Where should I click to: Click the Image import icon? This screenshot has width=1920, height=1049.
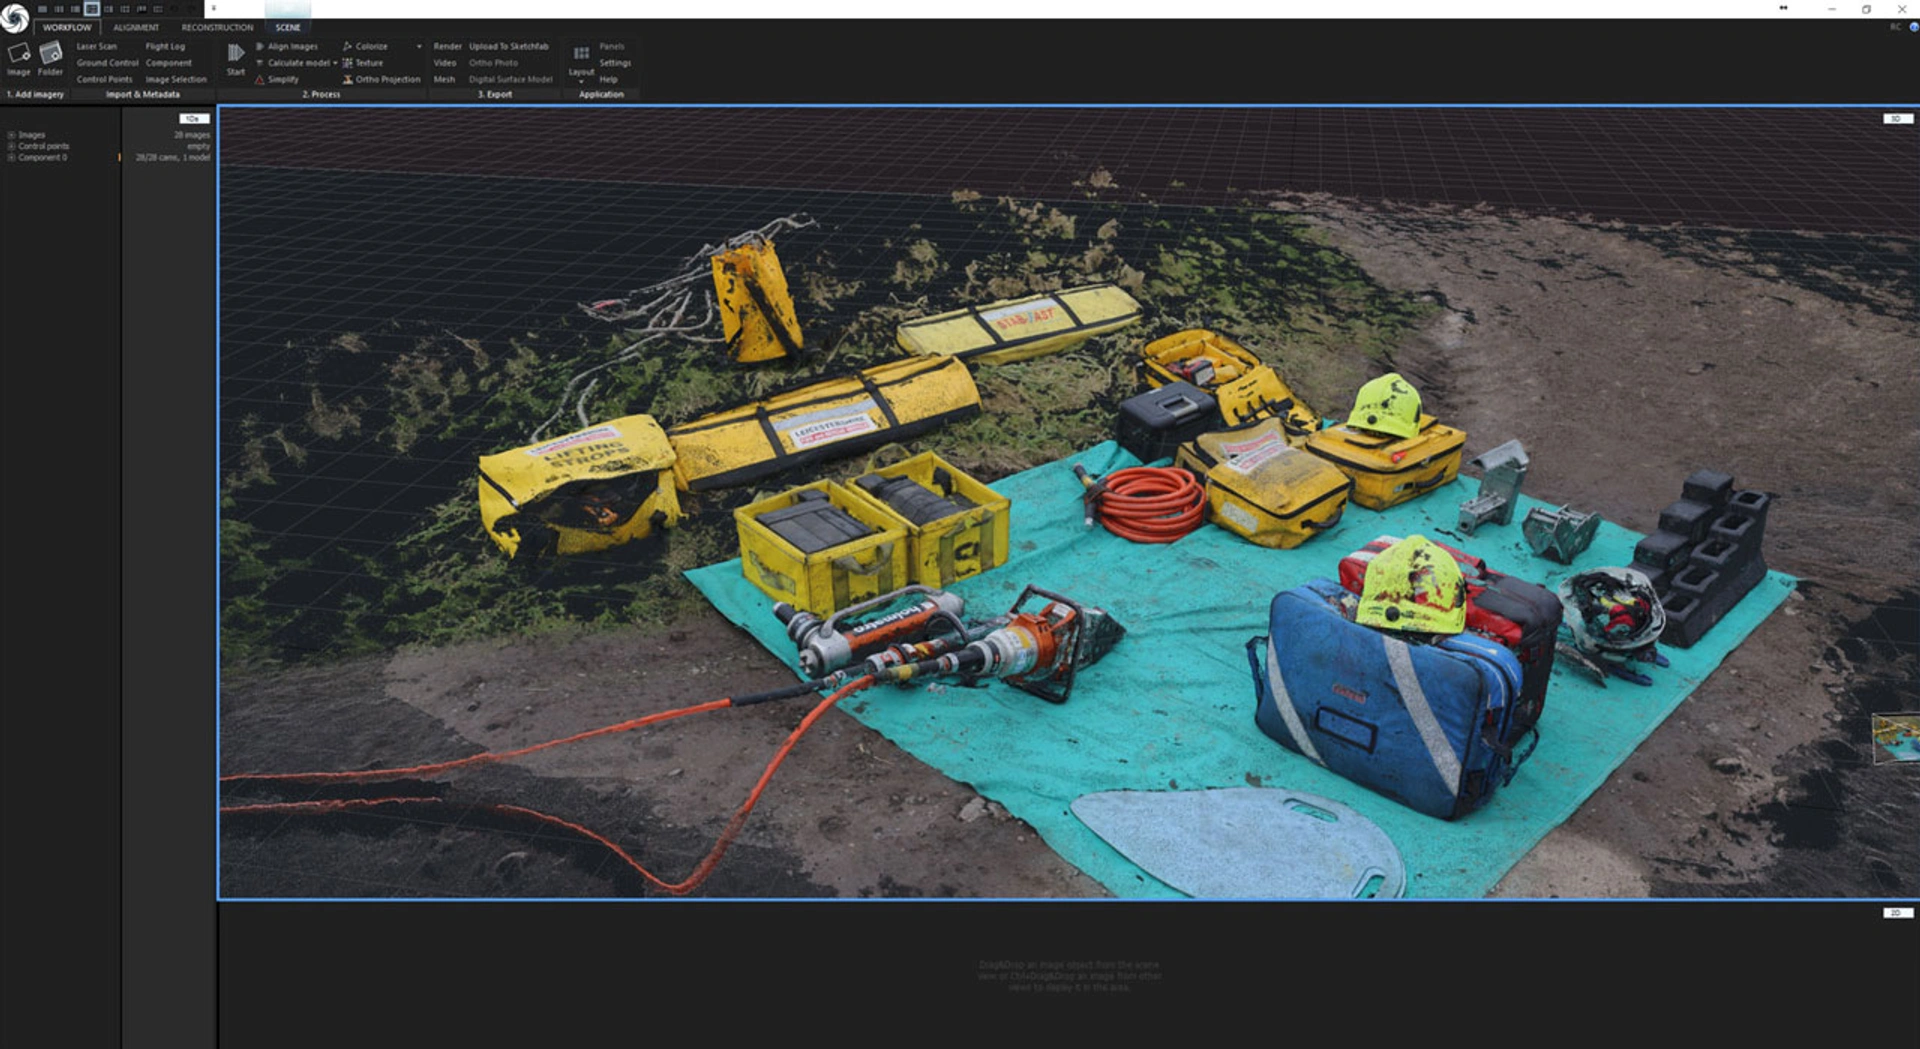(18, 54)
